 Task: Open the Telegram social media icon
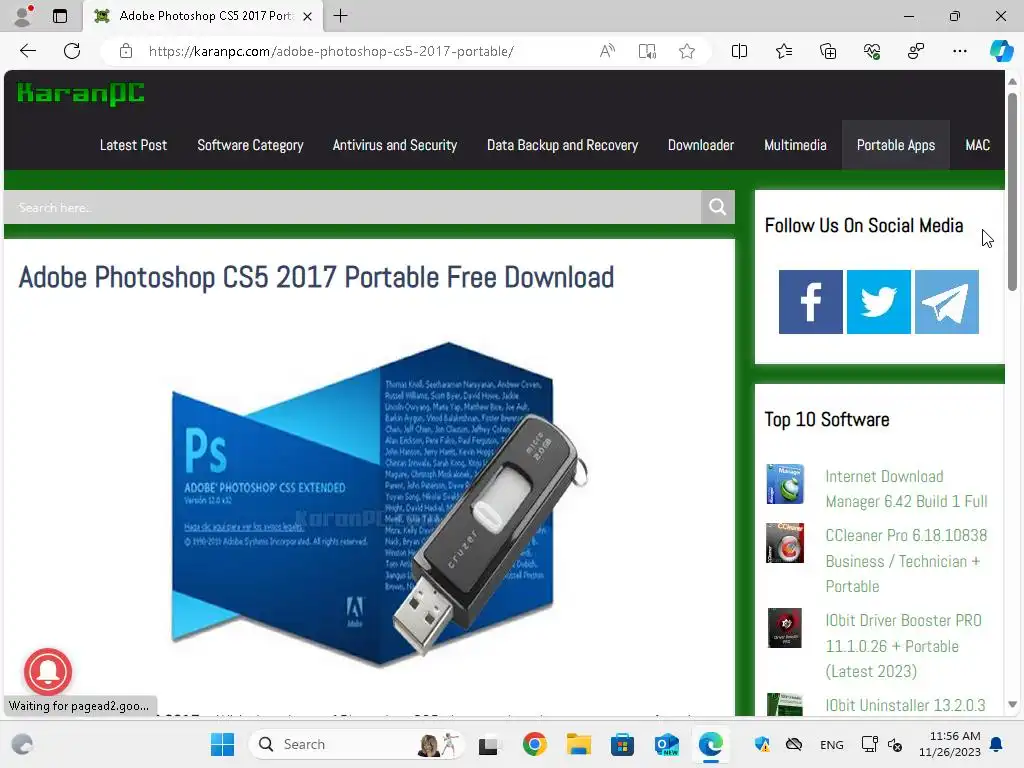tap(946, 302)
